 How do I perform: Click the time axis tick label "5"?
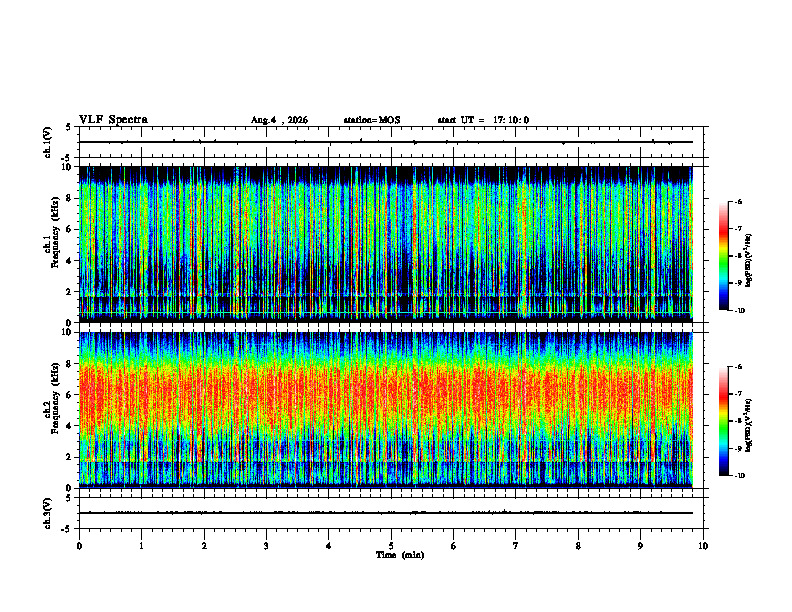point(391,546)
